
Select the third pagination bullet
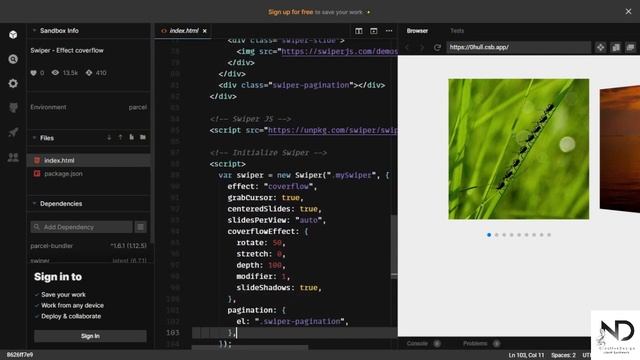tap(504, 235)
